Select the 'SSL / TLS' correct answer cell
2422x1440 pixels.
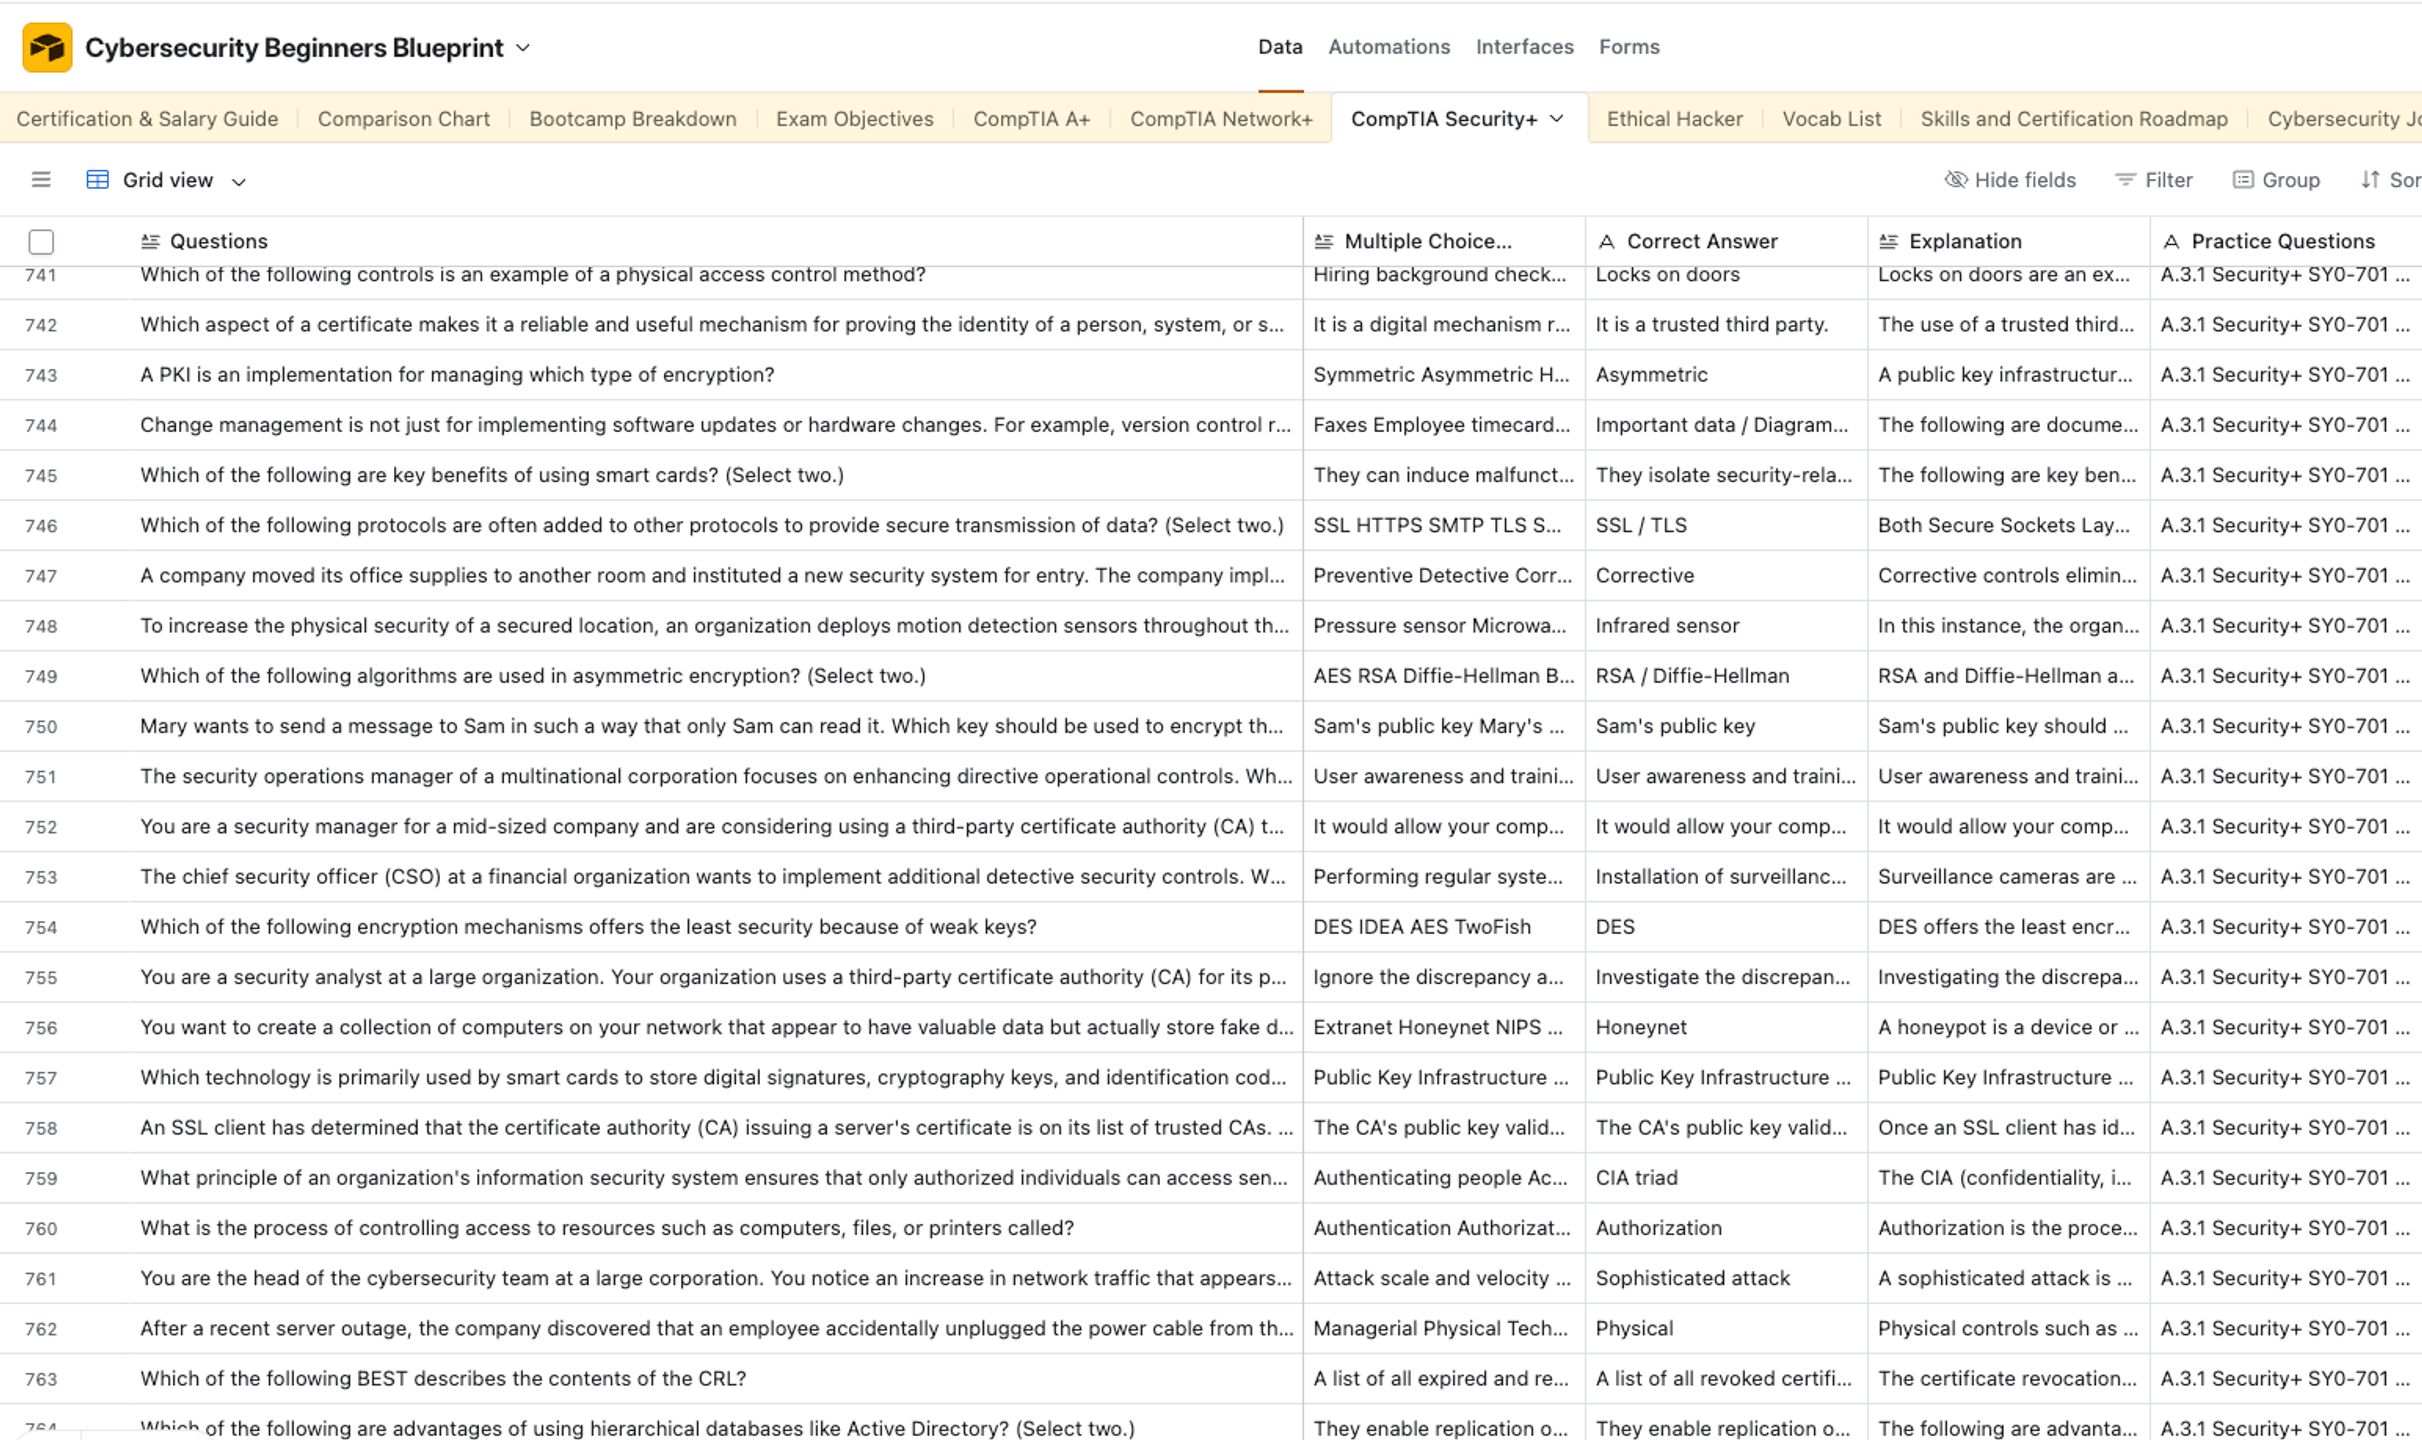coord(1726,526)
